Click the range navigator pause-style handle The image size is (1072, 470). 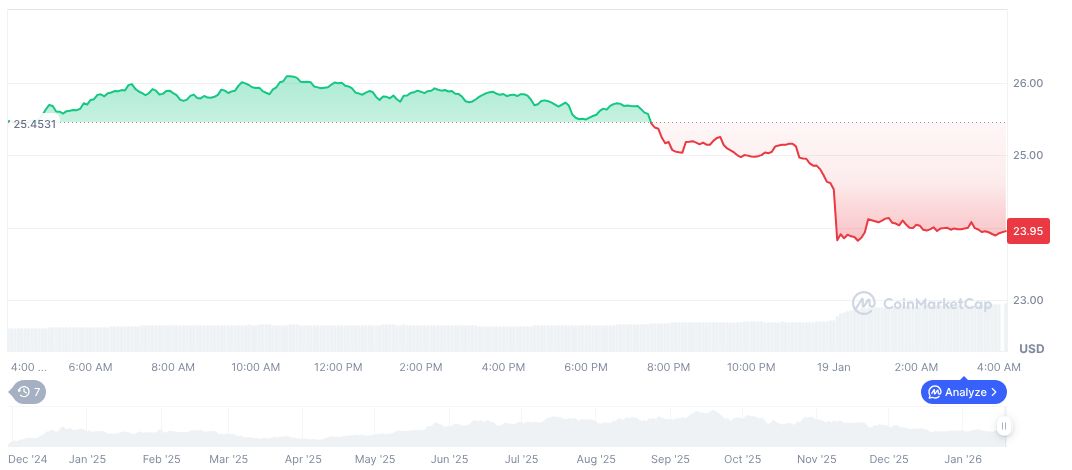(1003, 426)
